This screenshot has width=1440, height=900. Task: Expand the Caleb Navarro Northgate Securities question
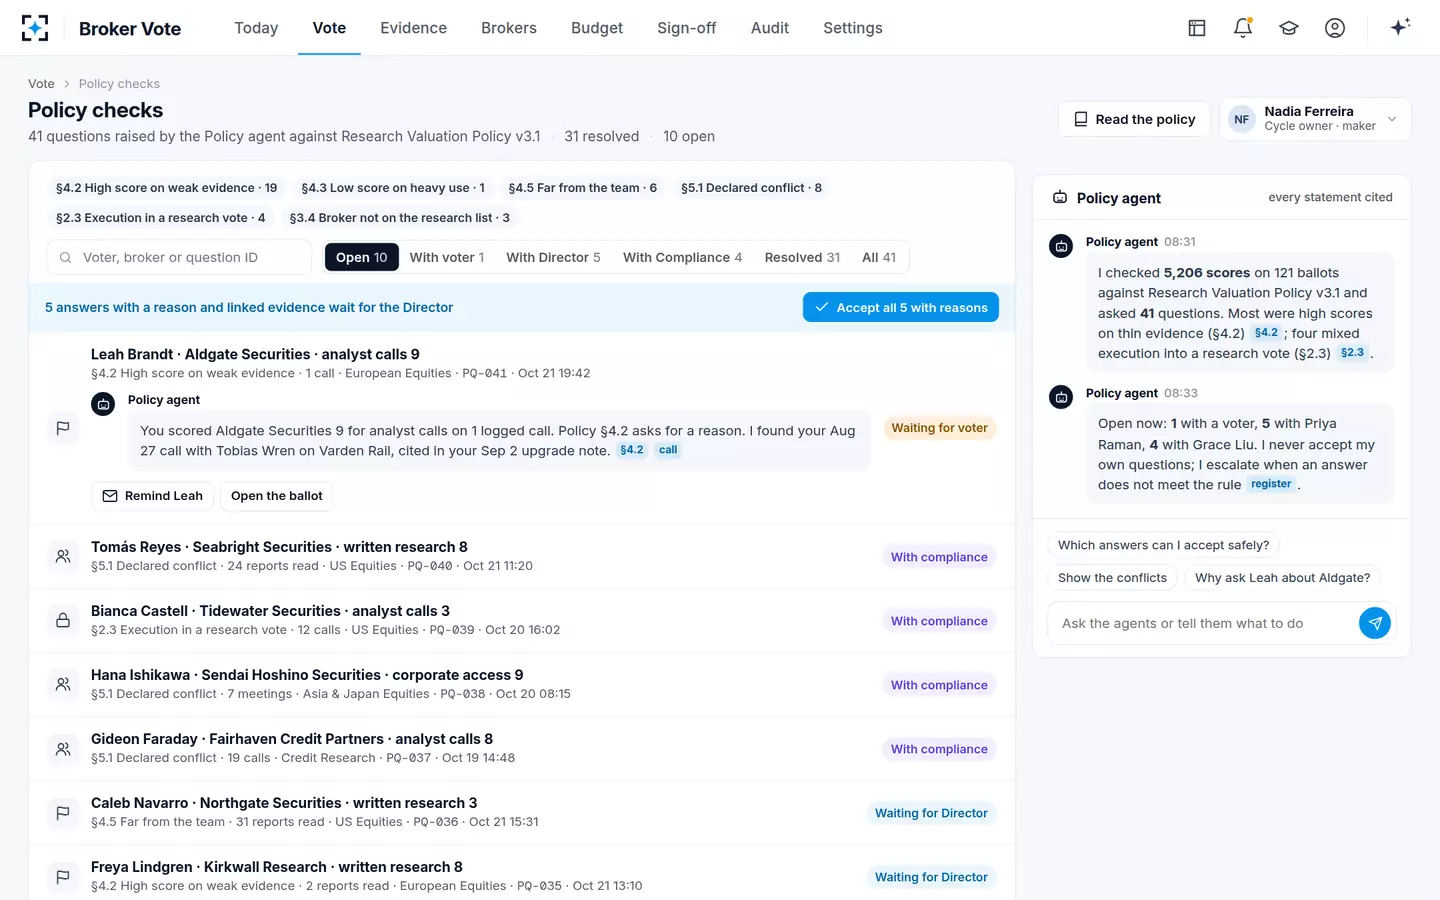click(522, 812)
